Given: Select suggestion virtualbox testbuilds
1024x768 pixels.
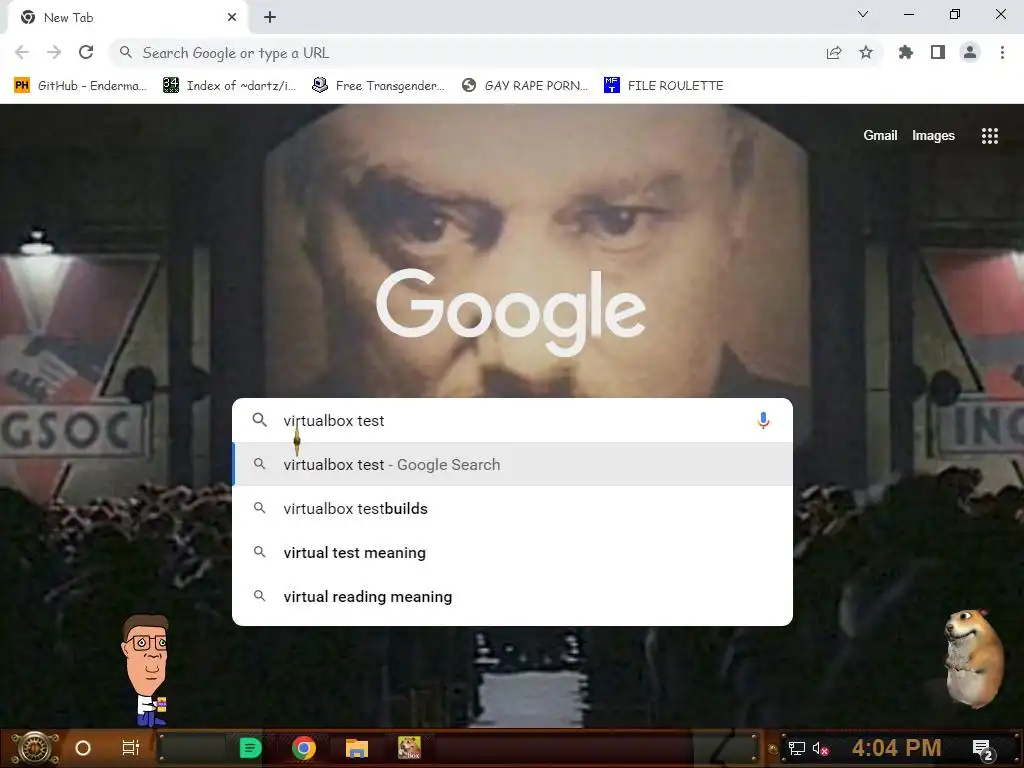Looking at the screenshot, I should [x=513, y=508].
